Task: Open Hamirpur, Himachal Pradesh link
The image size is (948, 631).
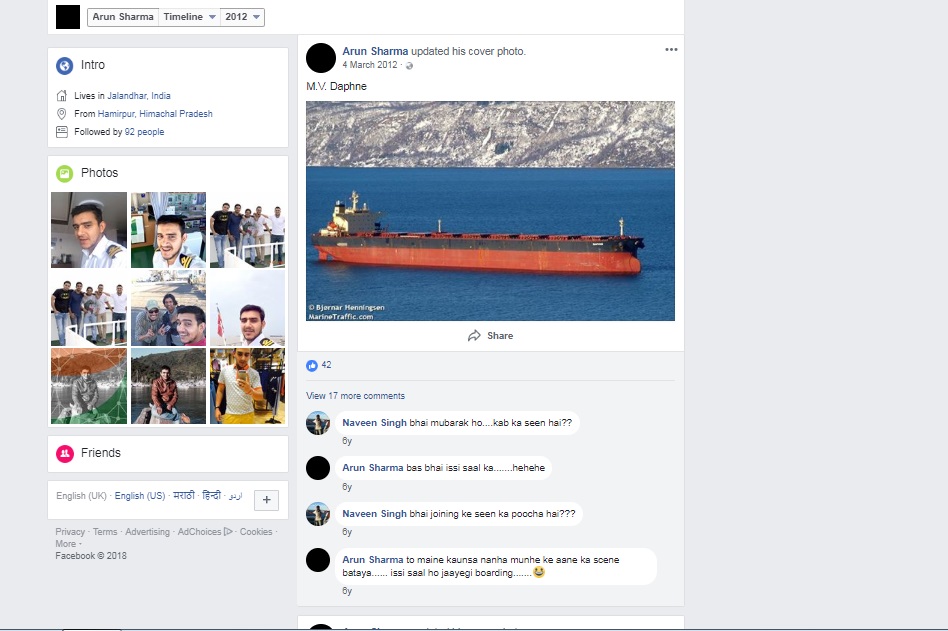Action: tap(155, 114)
